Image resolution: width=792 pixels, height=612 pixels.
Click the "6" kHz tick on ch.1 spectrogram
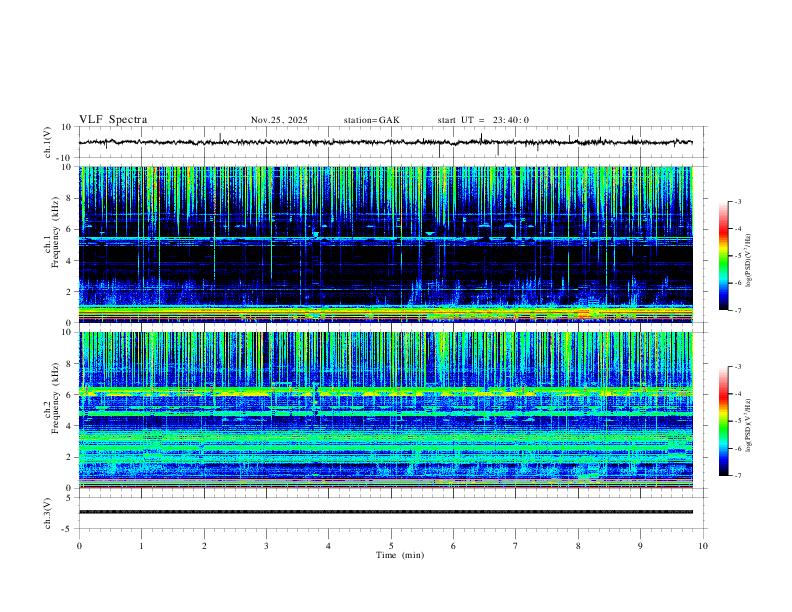point(70,229)
